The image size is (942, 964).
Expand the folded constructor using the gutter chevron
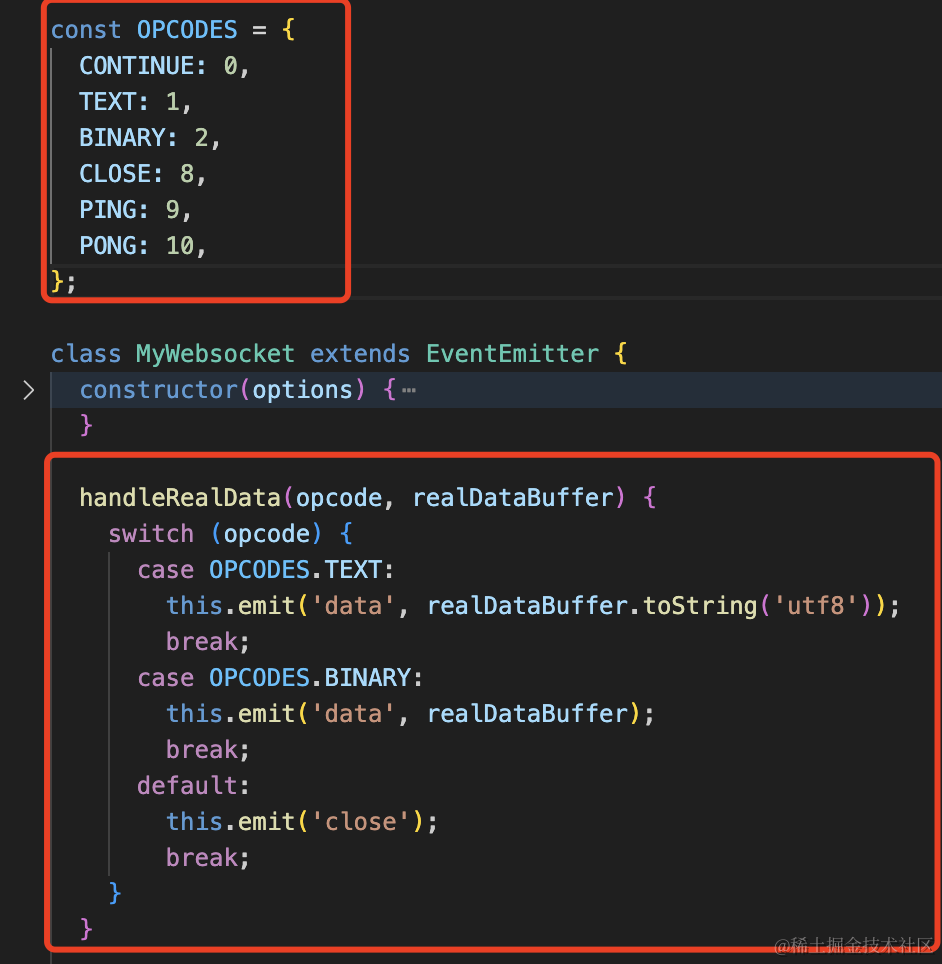tap(28, 390)
